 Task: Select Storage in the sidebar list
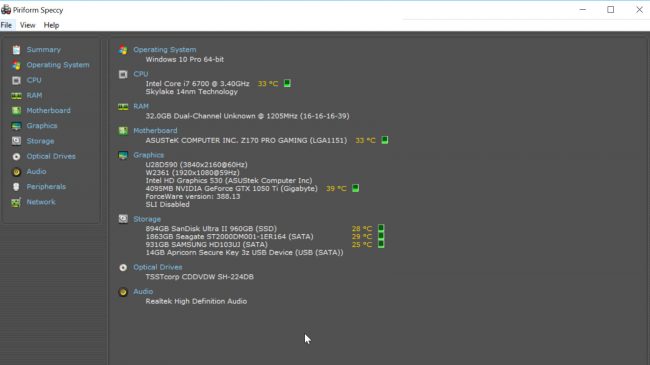(x=40, y=141)
